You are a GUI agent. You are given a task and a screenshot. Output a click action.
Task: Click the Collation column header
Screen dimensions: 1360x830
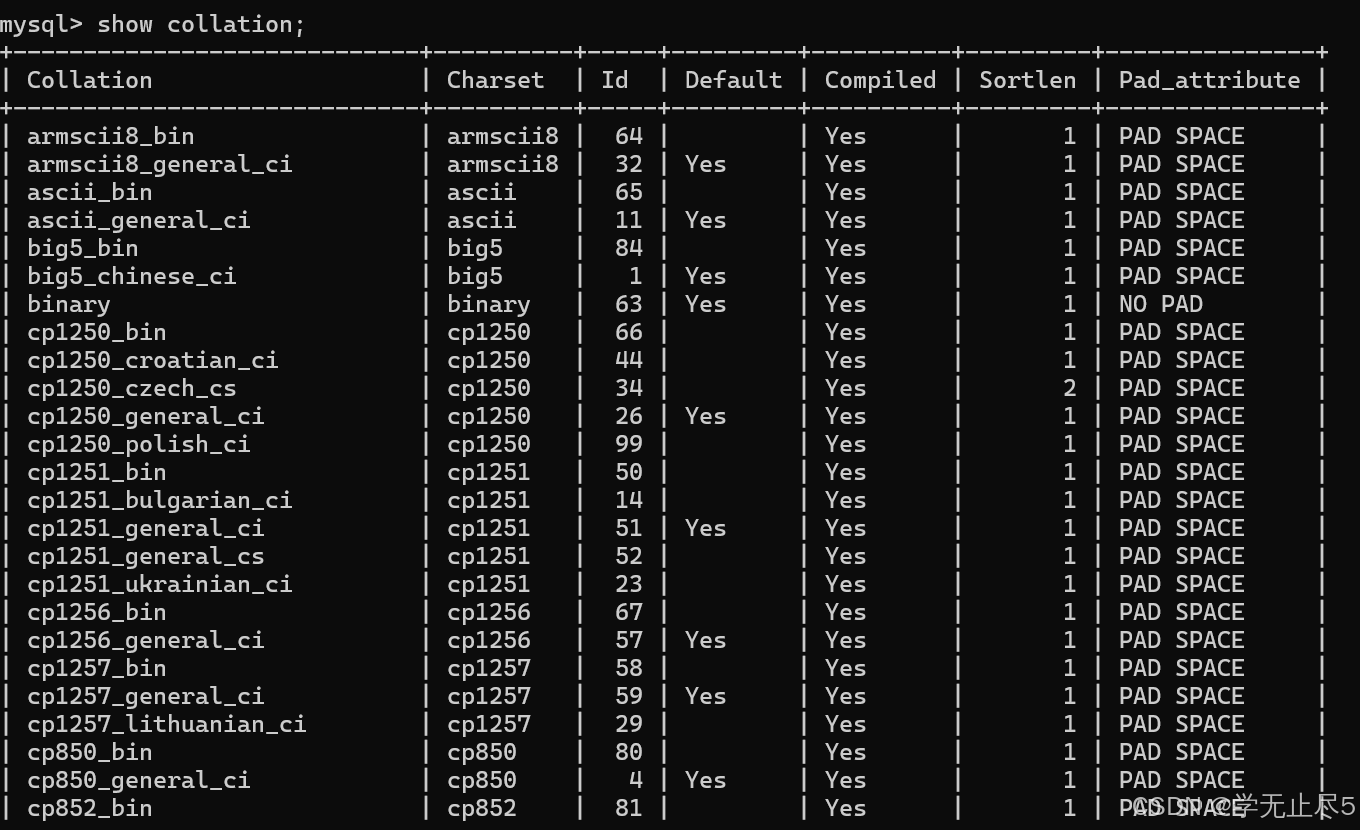pos(89,80)
